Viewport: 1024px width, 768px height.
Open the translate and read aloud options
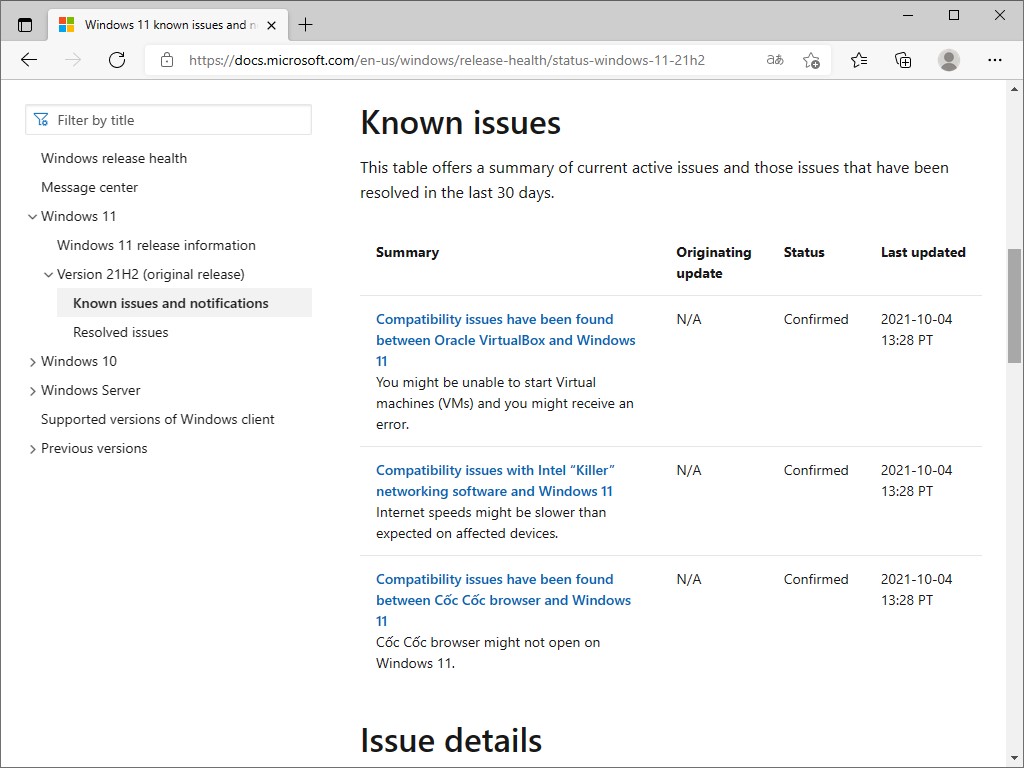[773, 60]
